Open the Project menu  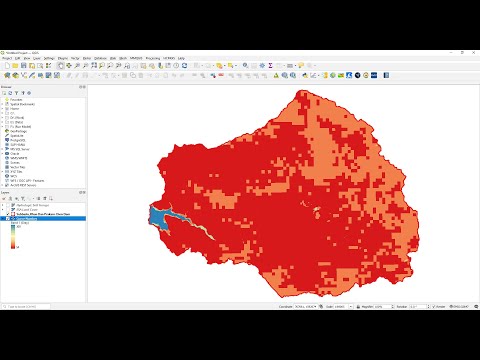(x=7, y=58)
